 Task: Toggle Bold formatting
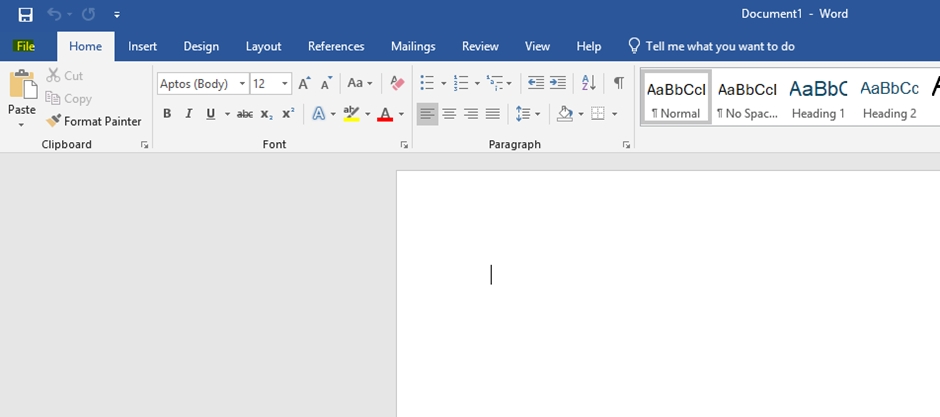[167, 114]
